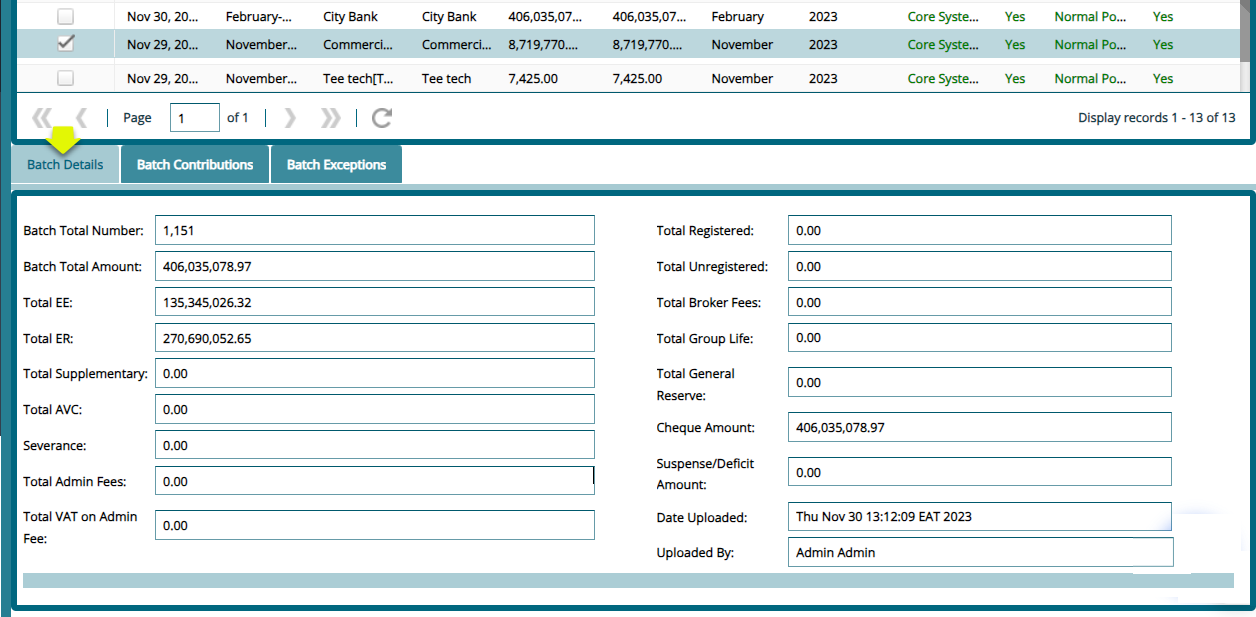1256x617 pixels.
Task: Open the Batch Exceptions tab
Action: coord(335,163)
